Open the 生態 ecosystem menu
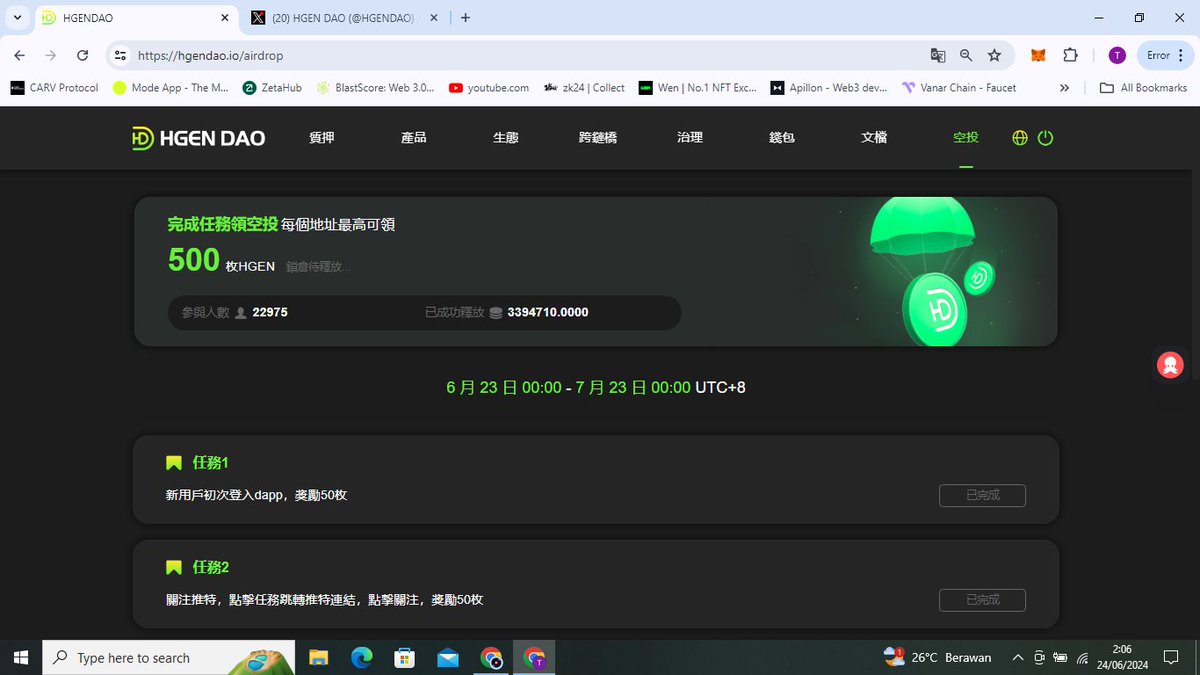Image resolution: width=1200 pixels, height=675 pixels. coord(506,138)
